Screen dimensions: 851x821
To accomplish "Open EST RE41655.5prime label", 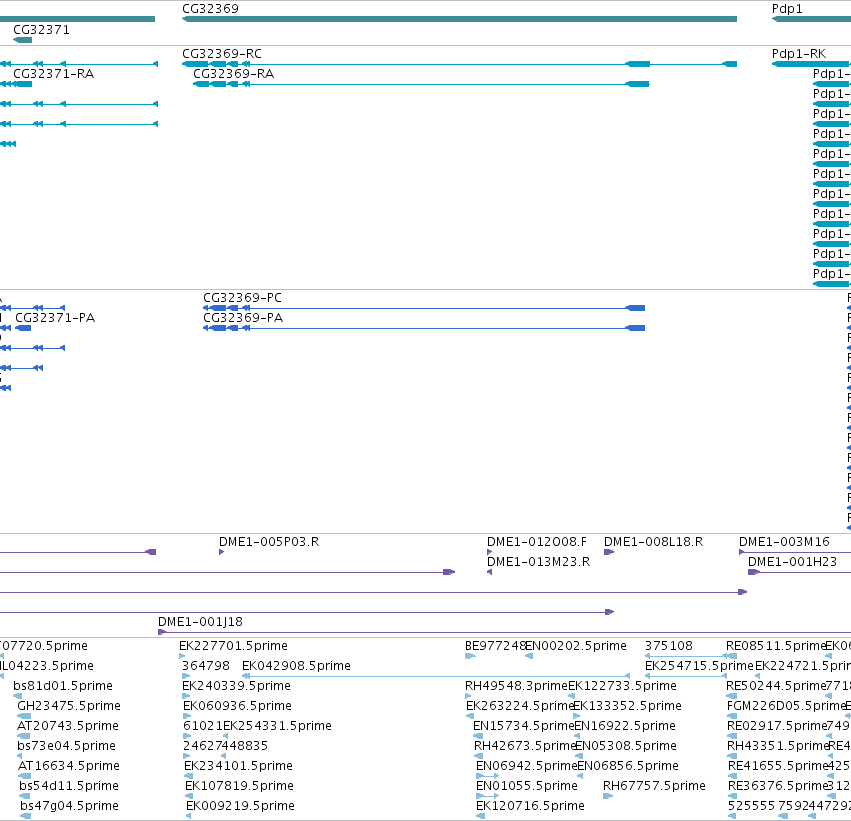I will [778, 766].
